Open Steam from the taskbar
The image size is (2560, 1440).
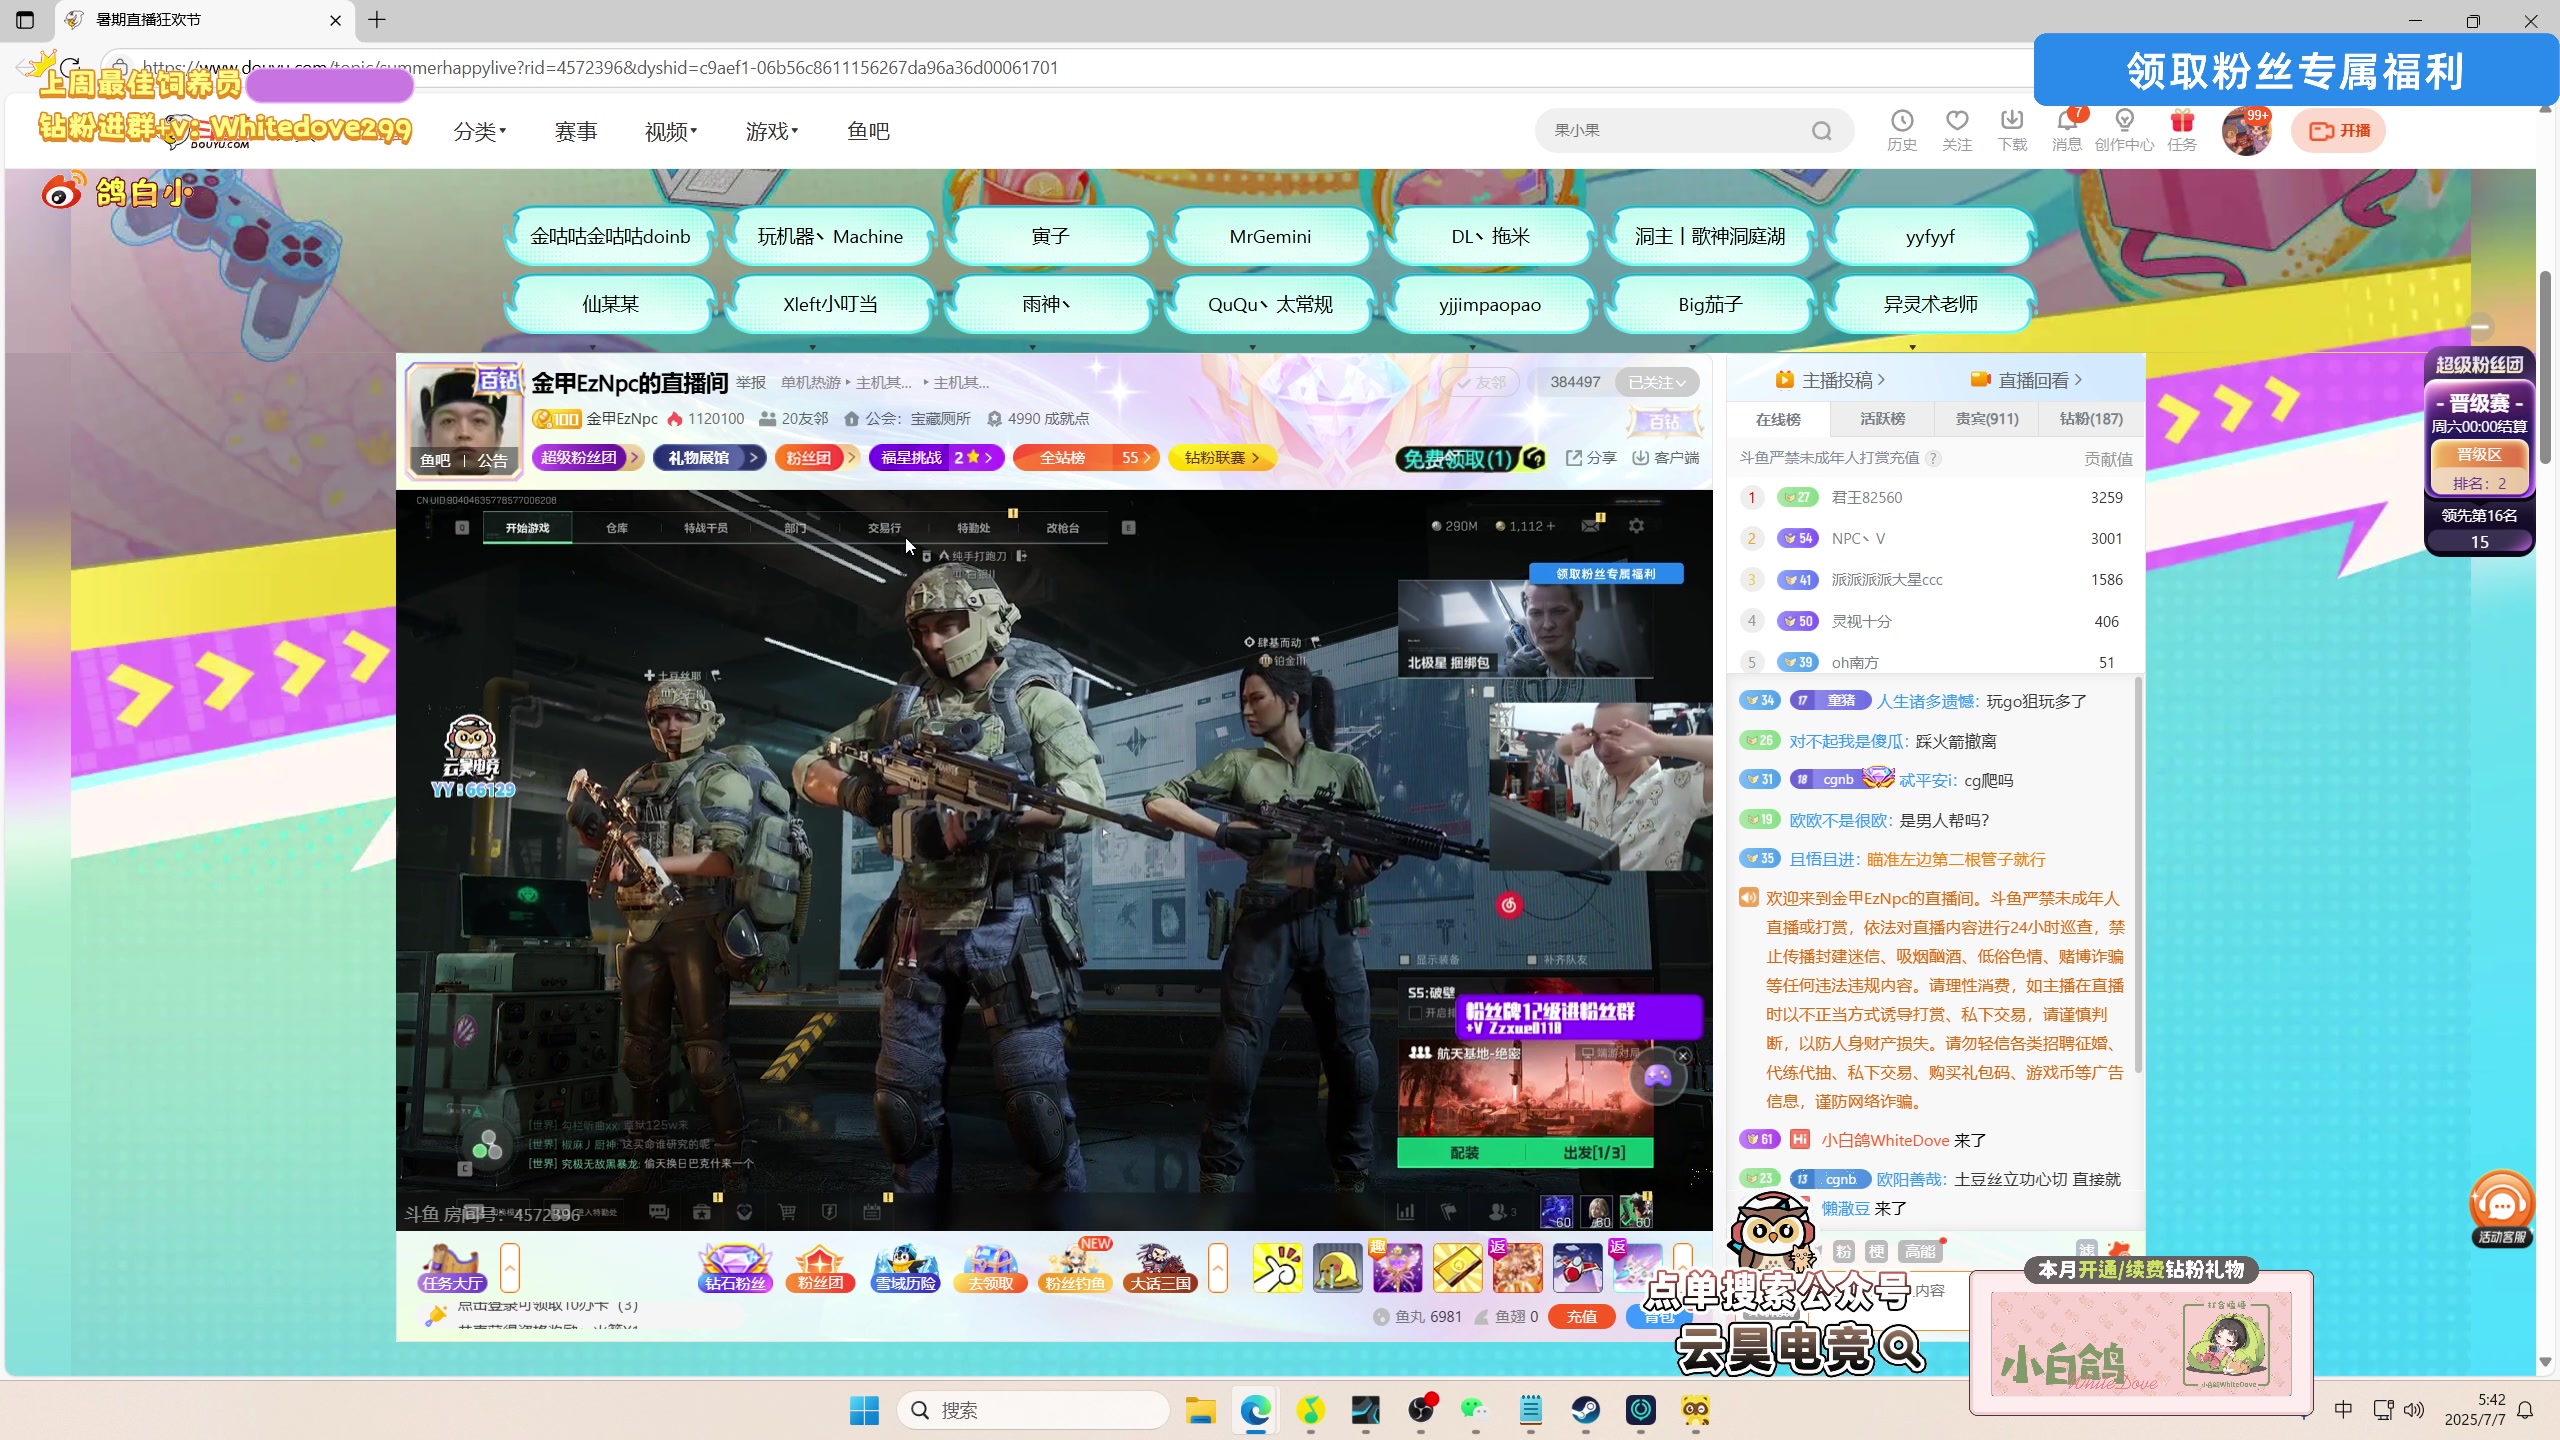click(1586, 1410)
